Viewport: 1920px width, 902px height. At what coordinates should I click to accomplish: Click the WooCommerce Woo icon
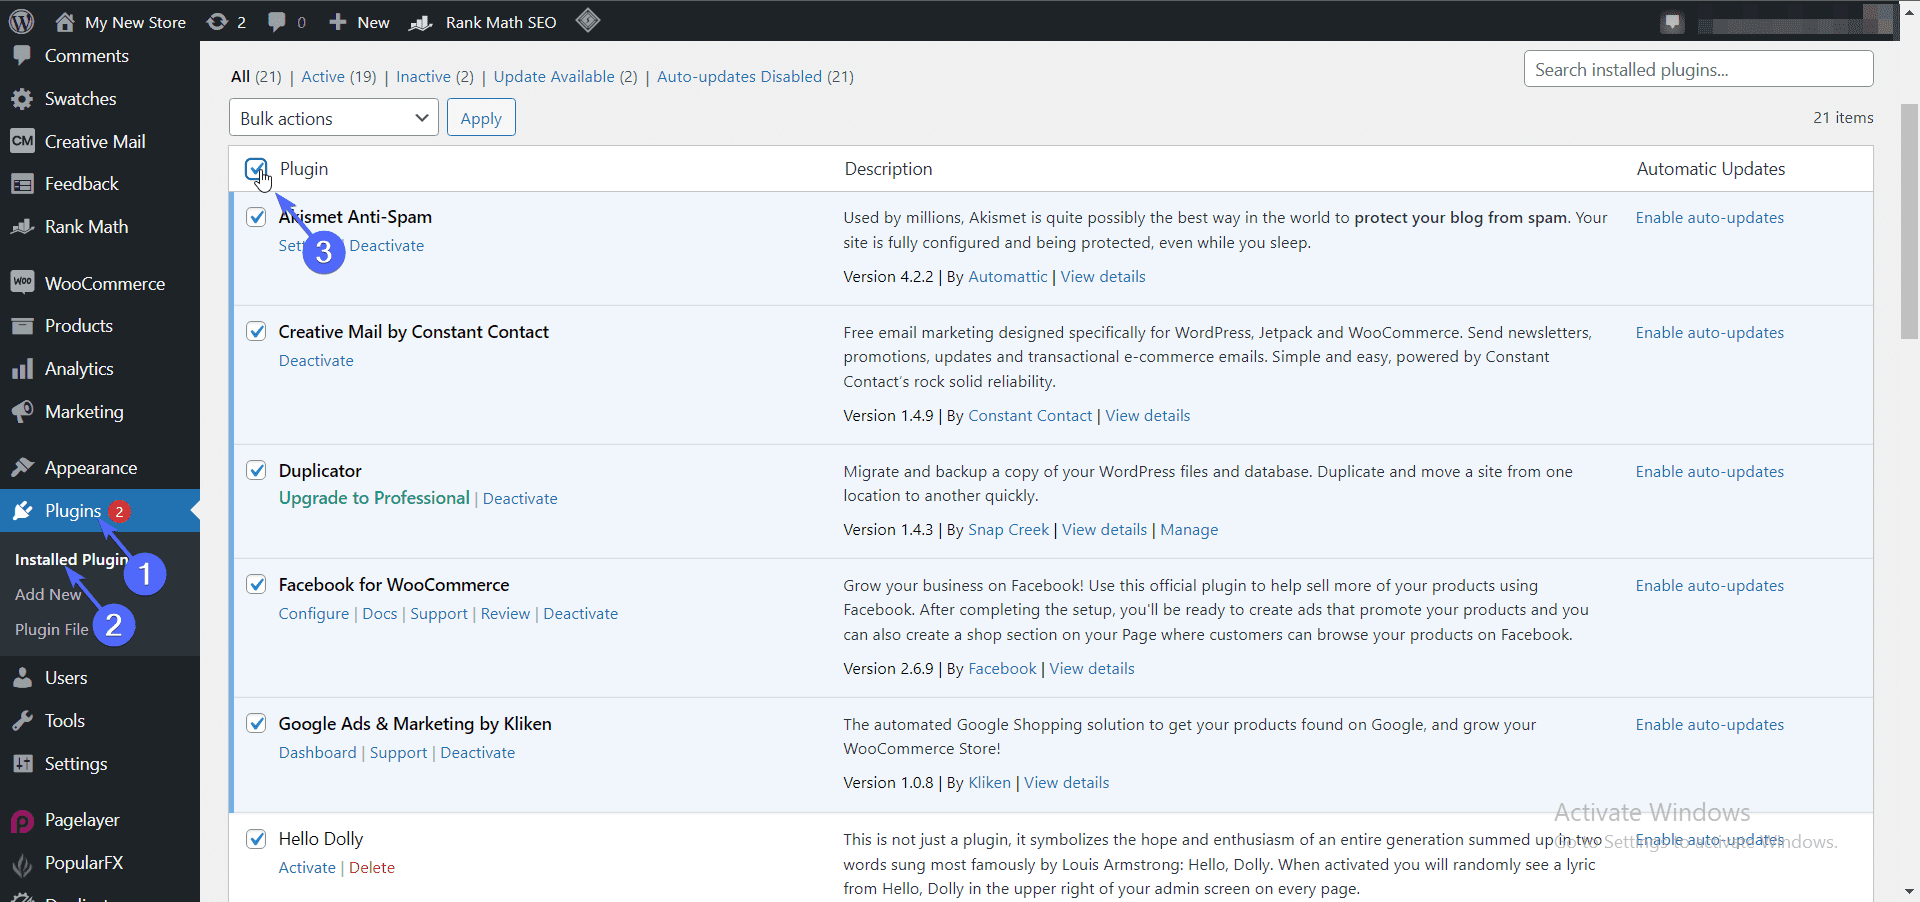click(22, 283)
